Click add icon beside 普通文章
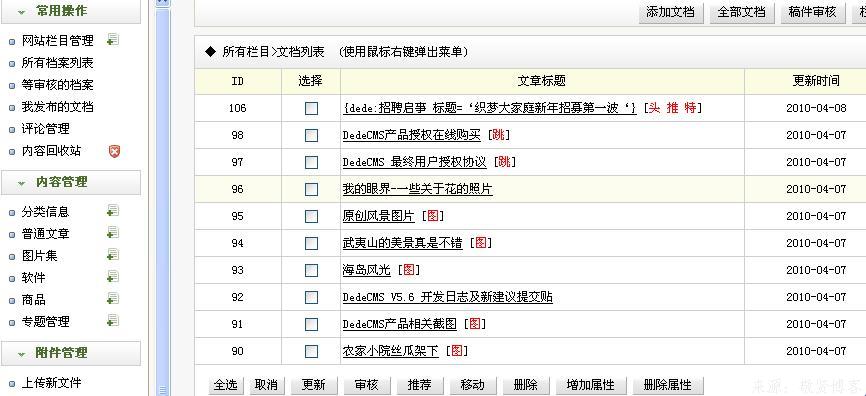This screenshot has height=396, width=866. (x=113, y=233)
